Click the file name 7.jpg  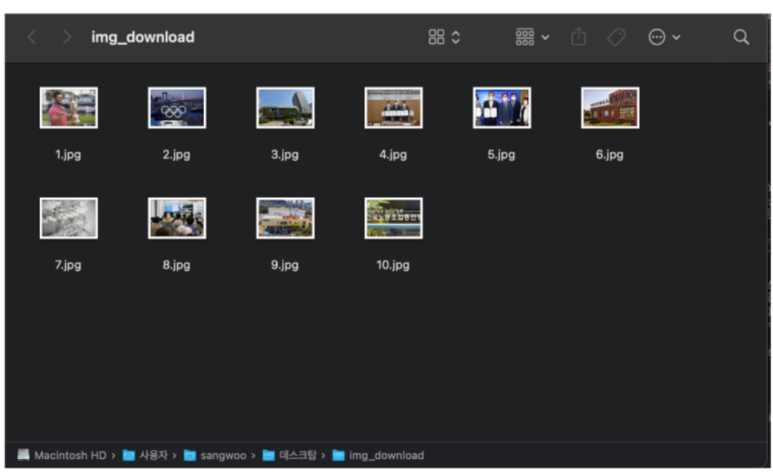(x=68, y=265)
